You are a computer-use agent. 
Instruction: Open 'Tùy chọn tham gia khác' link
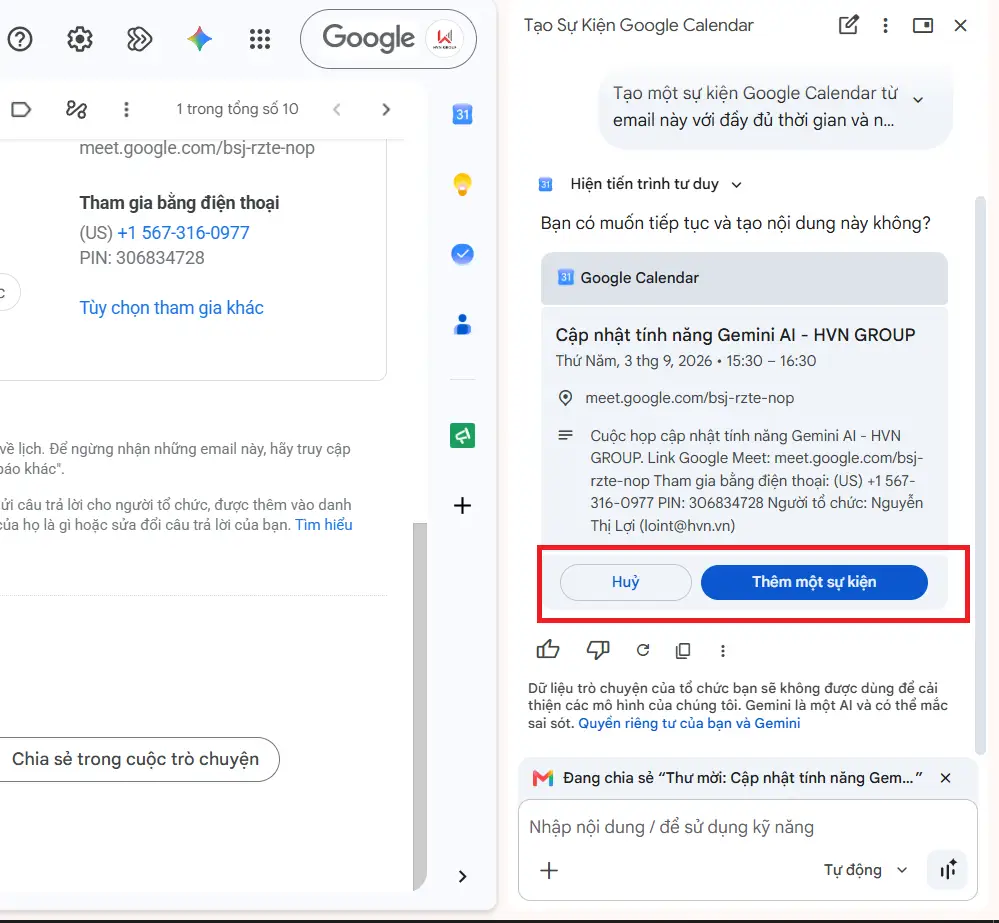click(x=171, y=308)
